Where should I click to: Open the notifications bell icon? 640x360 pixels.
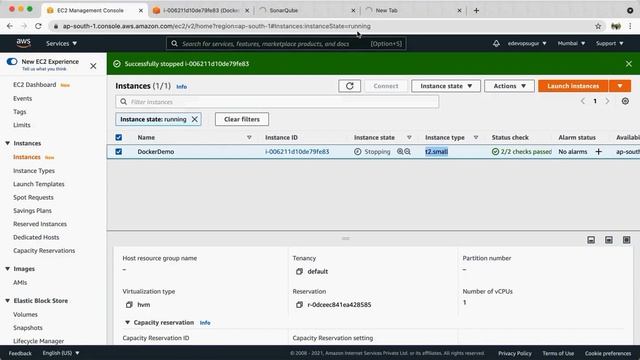click(x=496, y=43)
